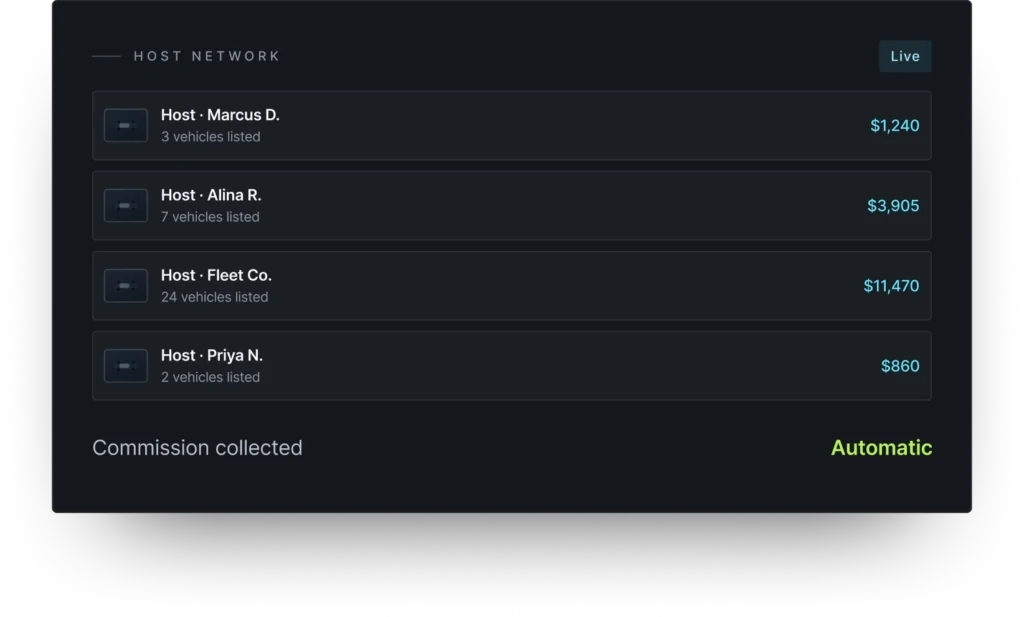Click the 7 vehicles listed subtitle

pyautogui.click(x=210, y=217)
